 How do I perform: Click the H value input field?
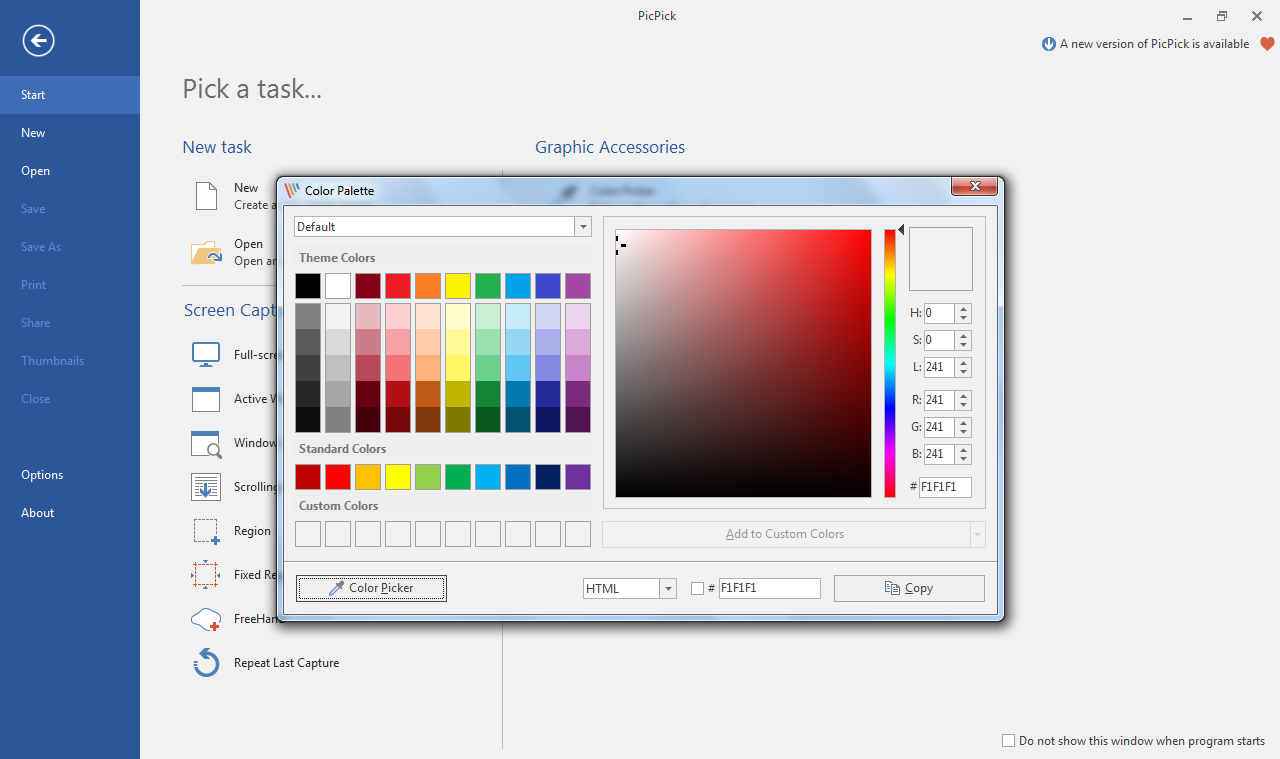coord(939,314)
